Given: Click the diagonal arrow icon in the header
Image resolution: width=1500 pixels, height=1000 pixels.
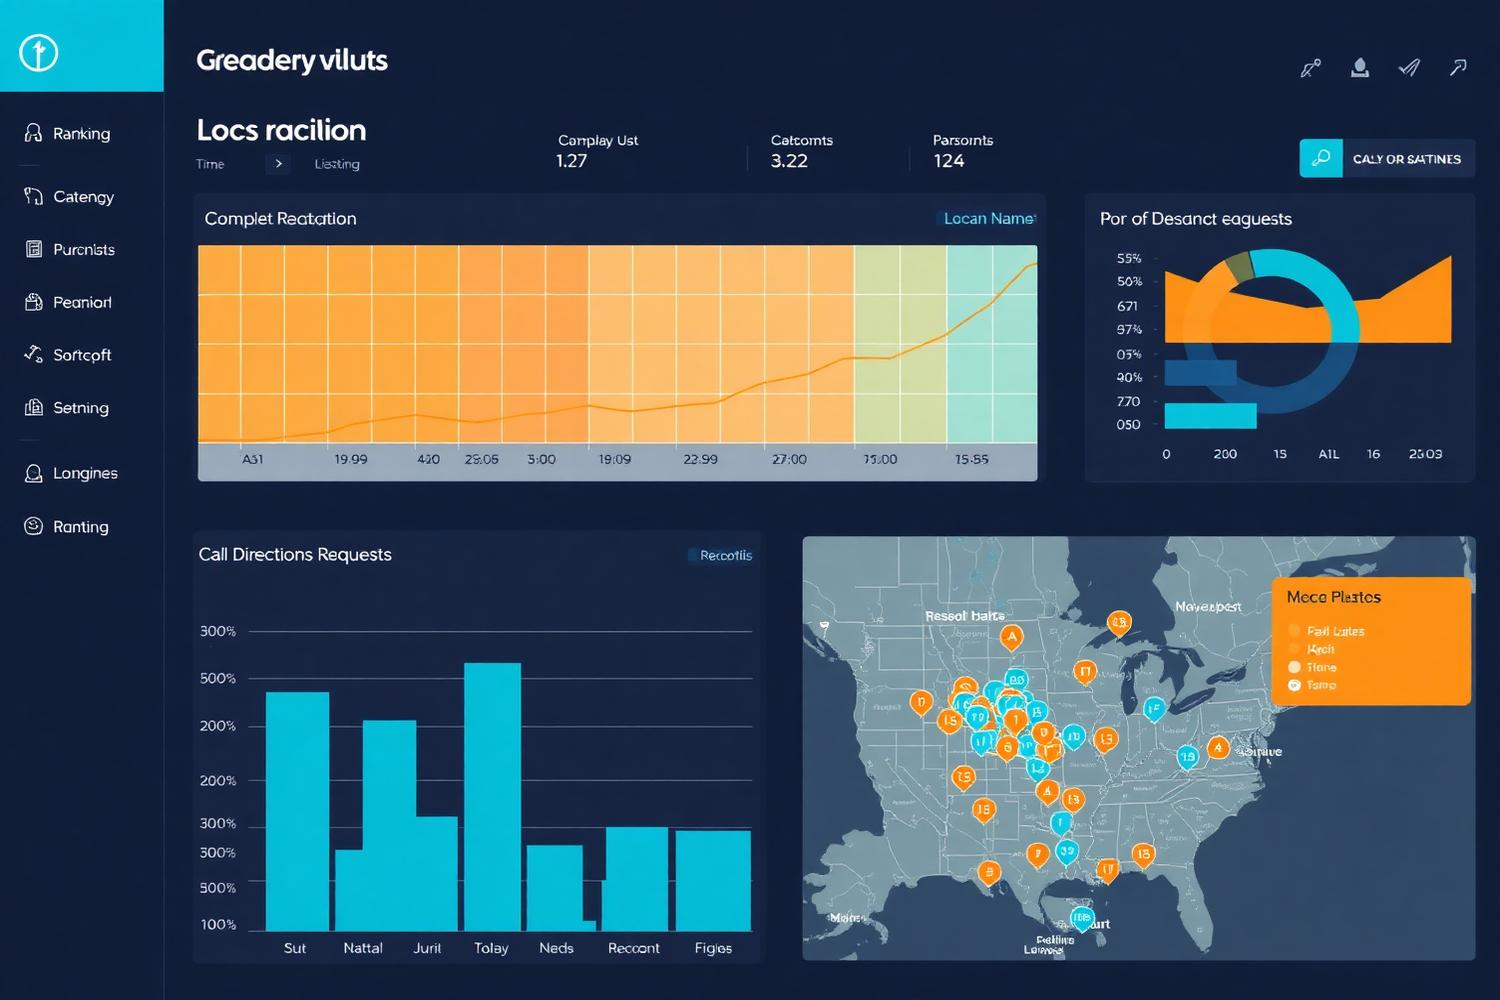Looking at the screenshot, I should point(1458,68).
